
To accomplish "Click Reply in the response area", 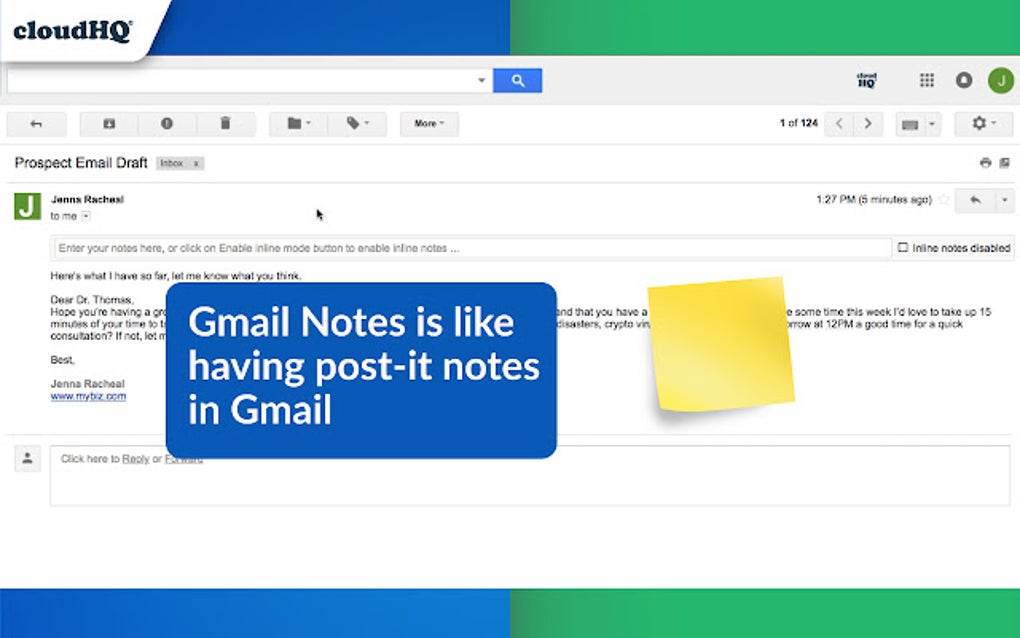I will 134,459.
